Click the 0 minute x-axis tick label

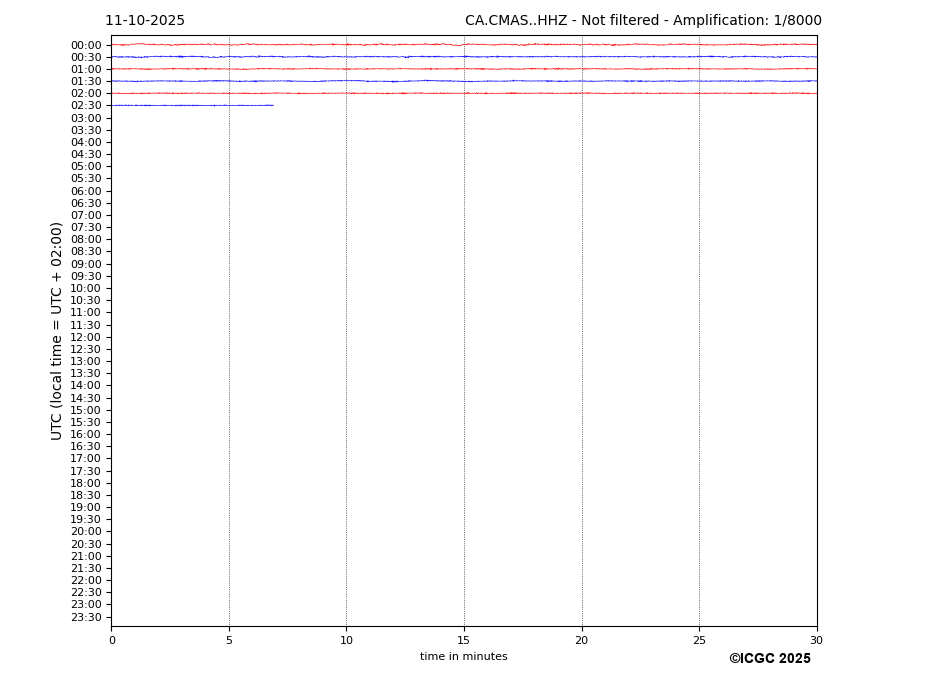112,640
